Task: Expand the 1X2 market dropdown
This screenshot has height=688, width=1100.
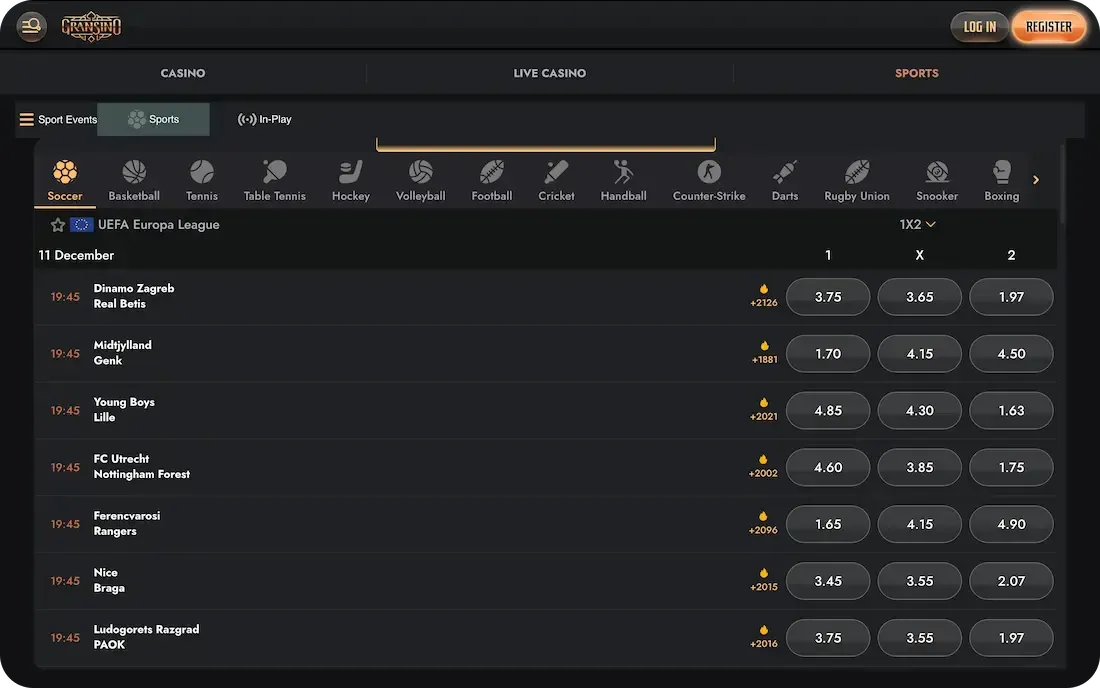Action: pos(918,224)
